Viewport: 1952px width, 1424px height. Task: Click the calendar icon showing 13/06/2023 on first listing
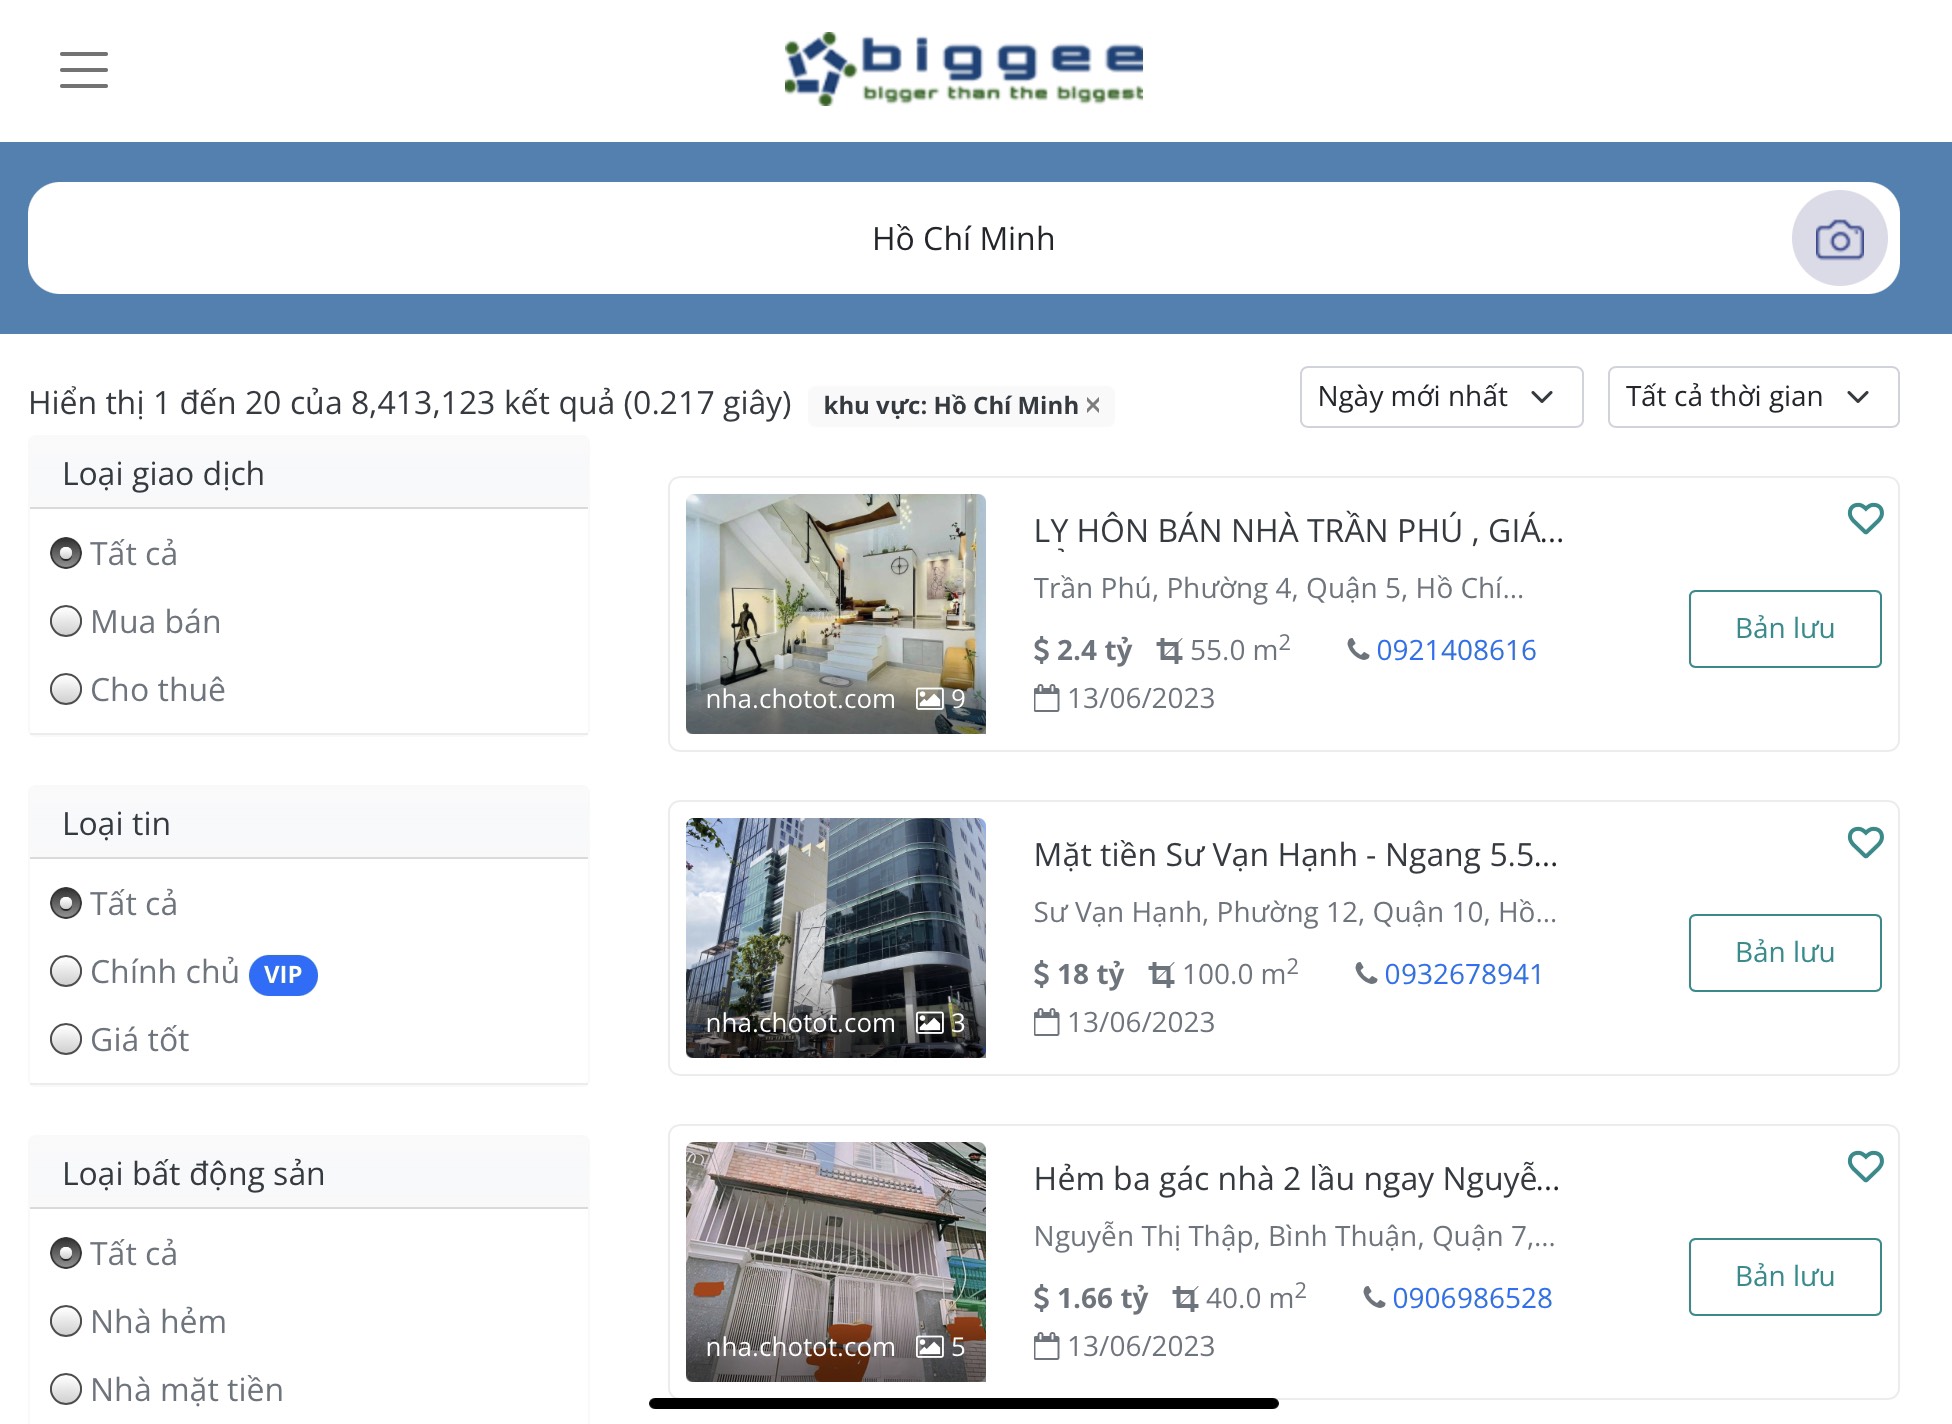tap(1046, 697)
